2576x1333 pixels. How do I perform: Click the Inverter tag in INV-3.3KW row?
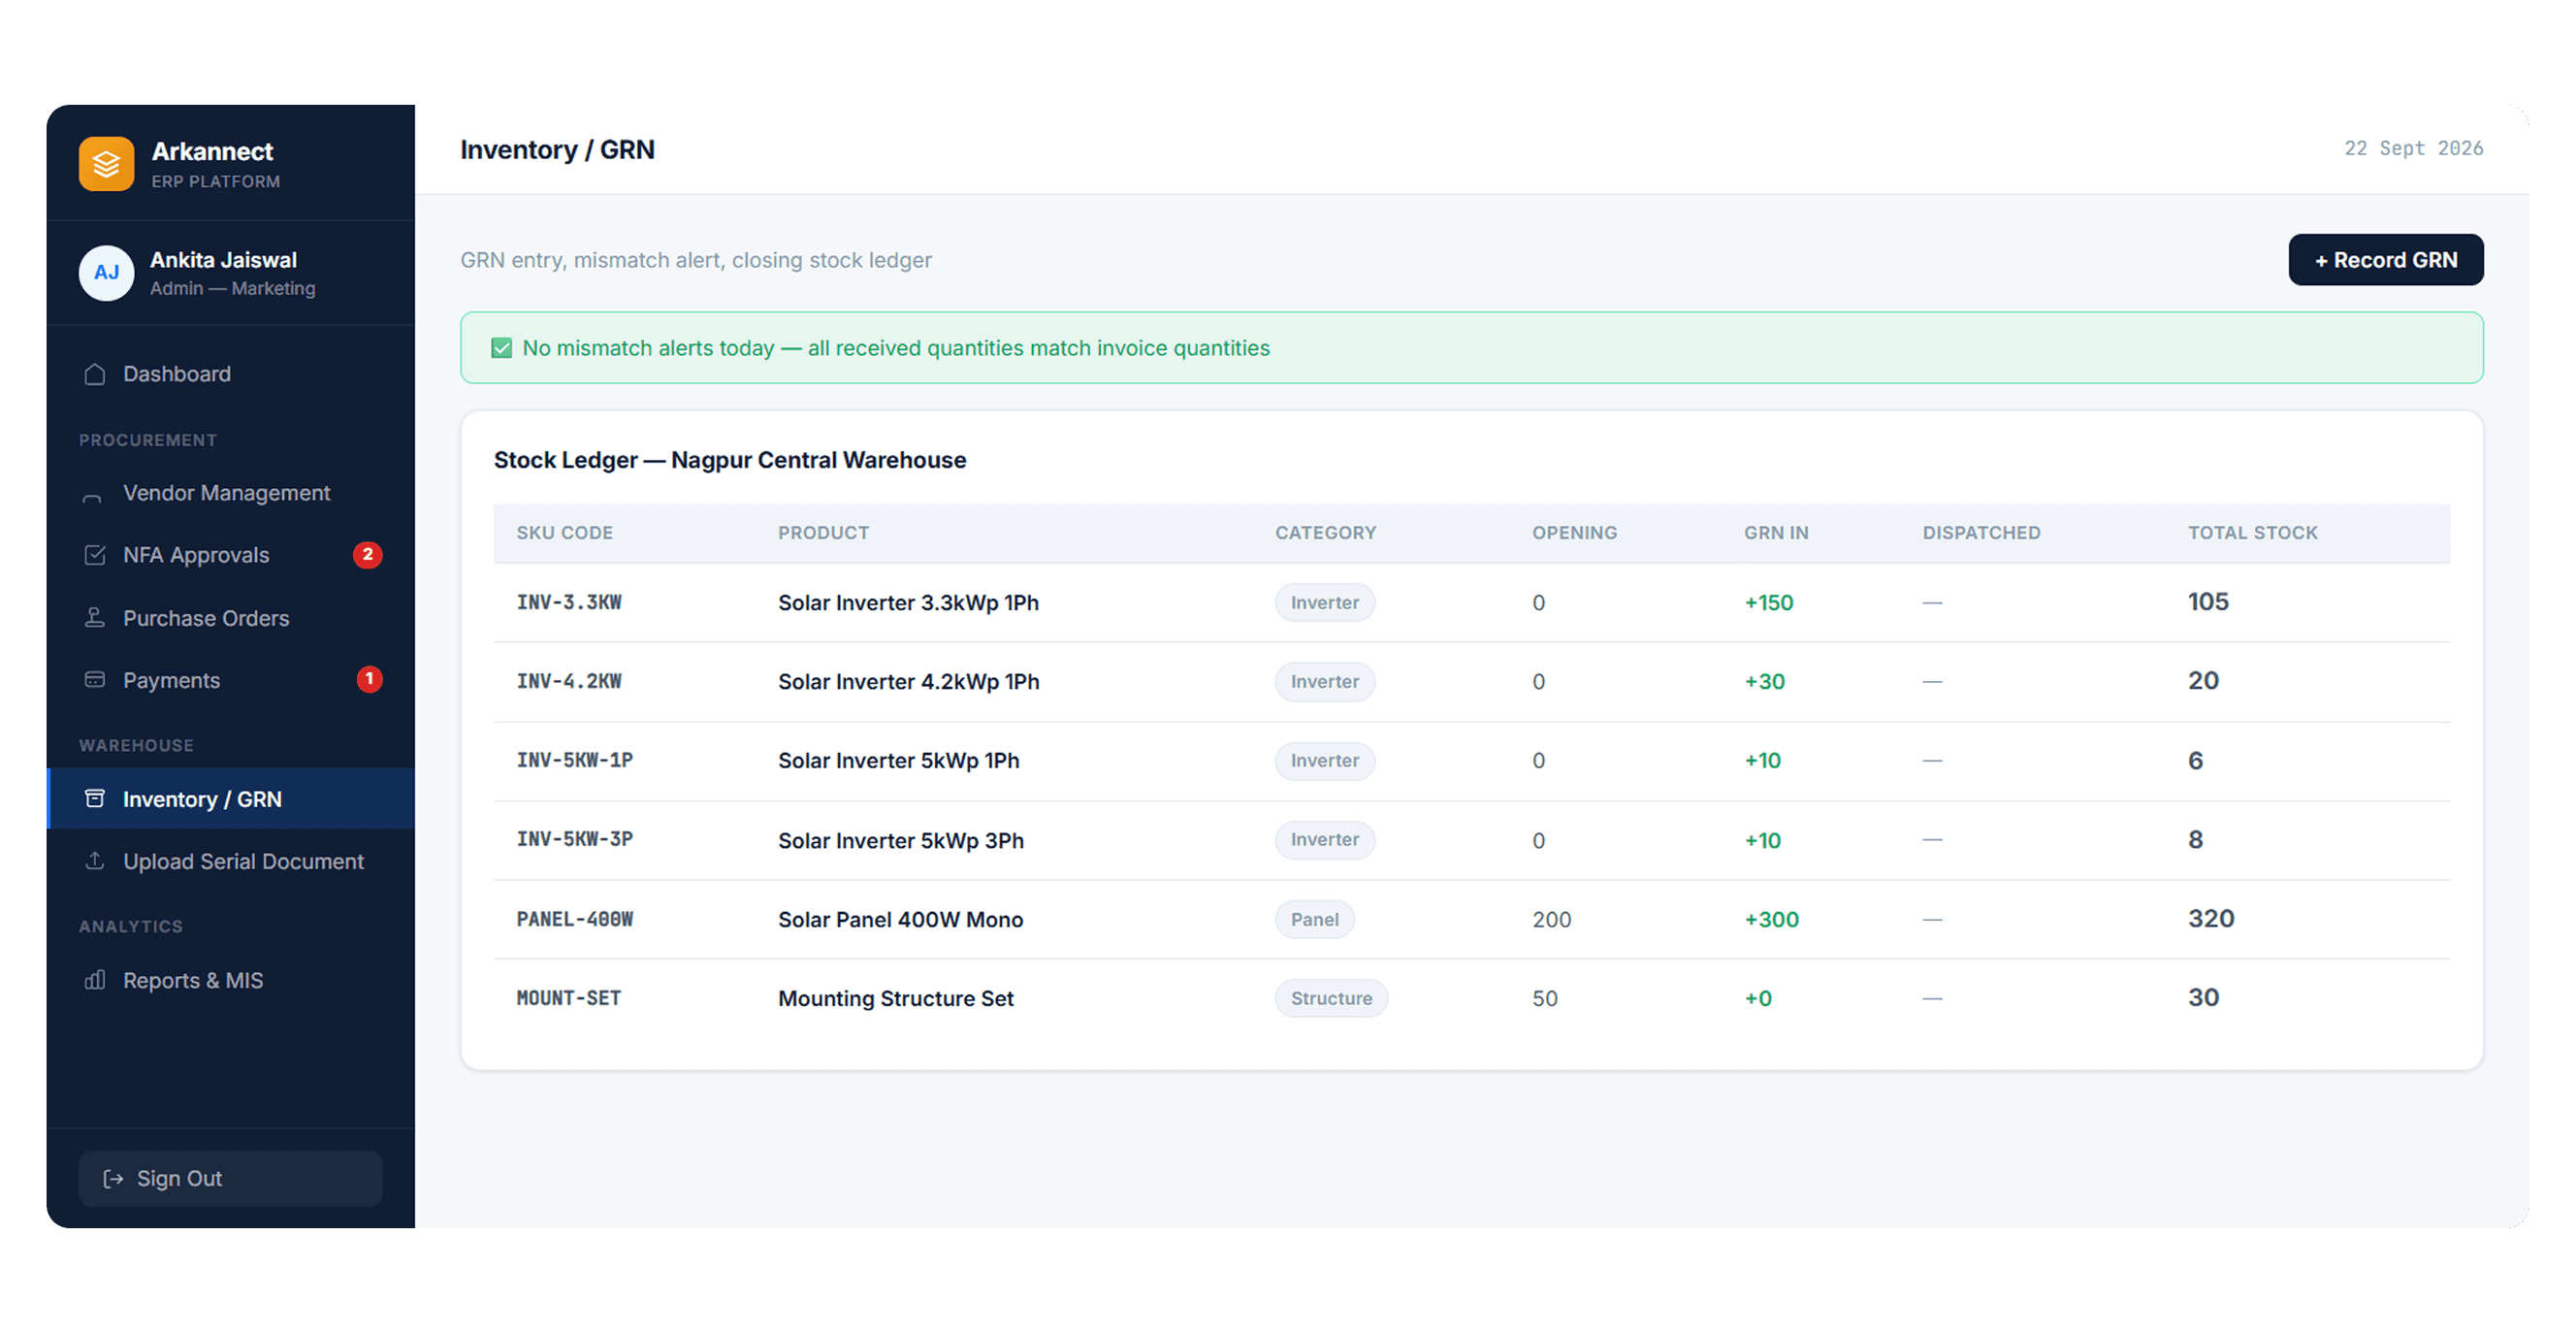pyautogui.click(x=1324, y=603)
